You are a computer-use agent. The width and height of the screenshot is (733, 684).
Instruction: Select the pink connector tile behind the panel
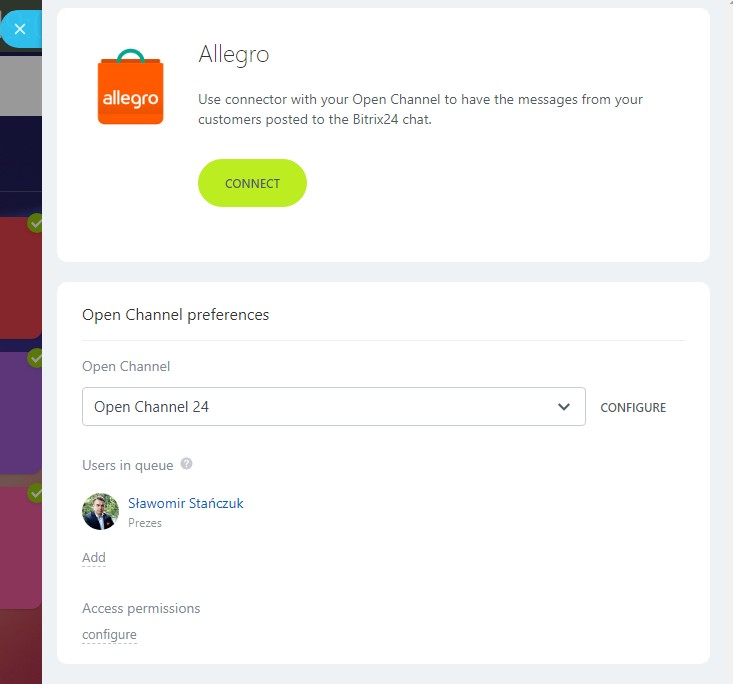pos(18,550)
